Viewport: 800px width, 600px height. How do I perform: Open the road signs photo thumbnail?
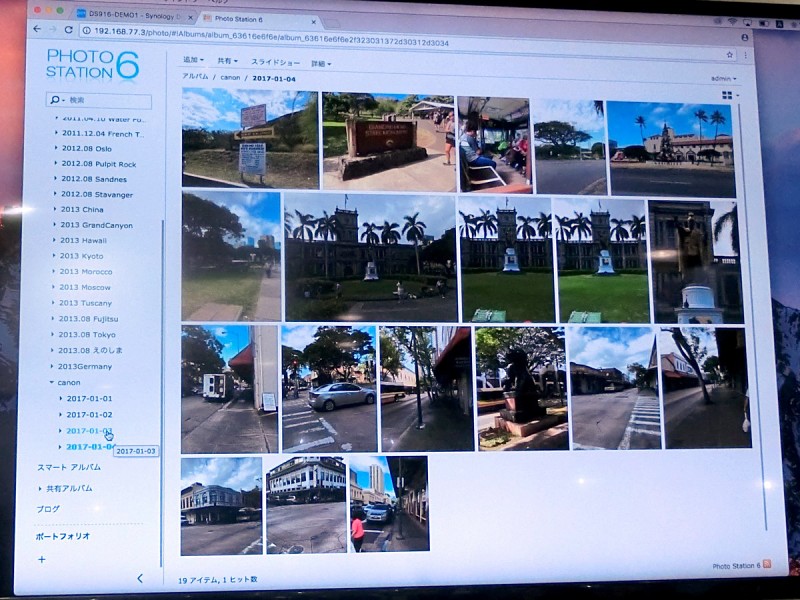250,139
